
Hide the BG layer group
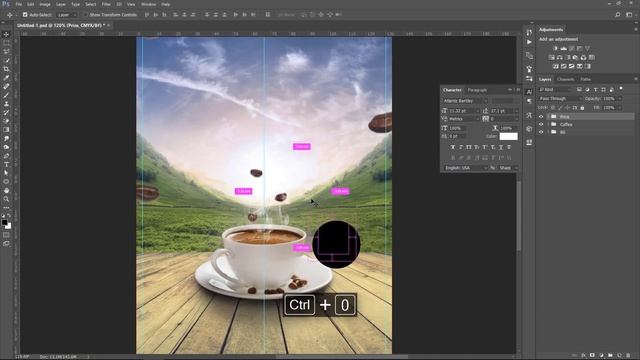coord(541,132)
